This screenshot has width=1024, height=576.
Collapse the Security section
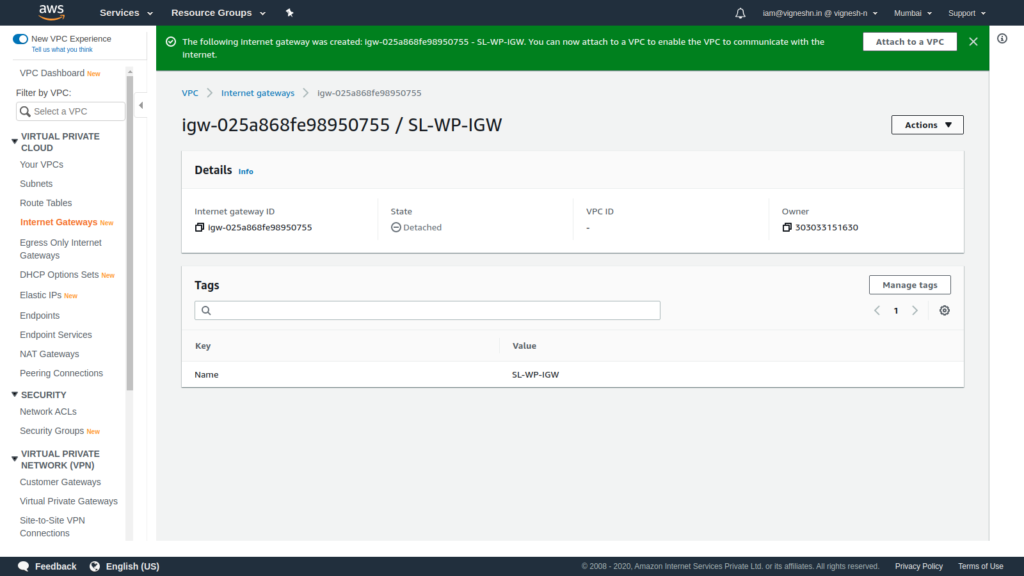click(14, 394)
